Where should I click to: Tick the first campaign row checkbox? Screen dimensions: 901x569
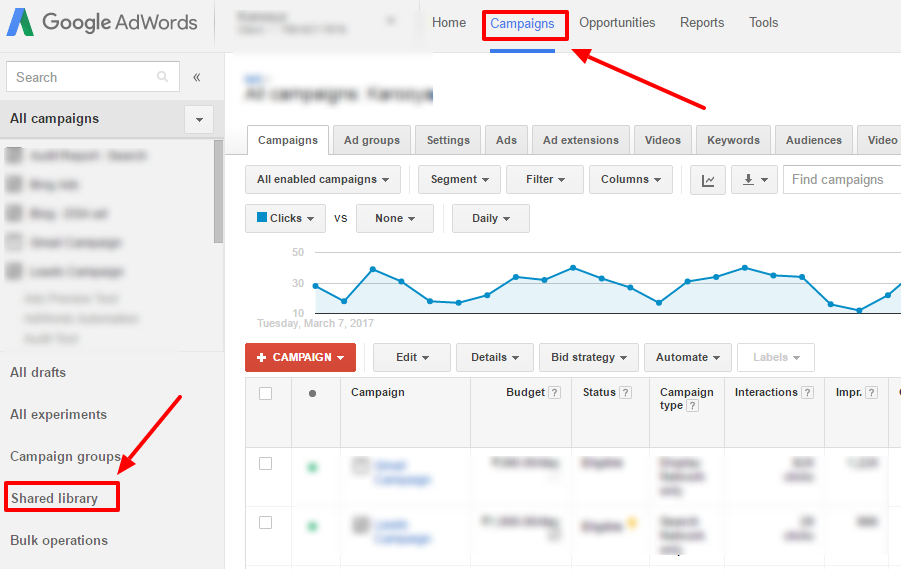point(265,464)
